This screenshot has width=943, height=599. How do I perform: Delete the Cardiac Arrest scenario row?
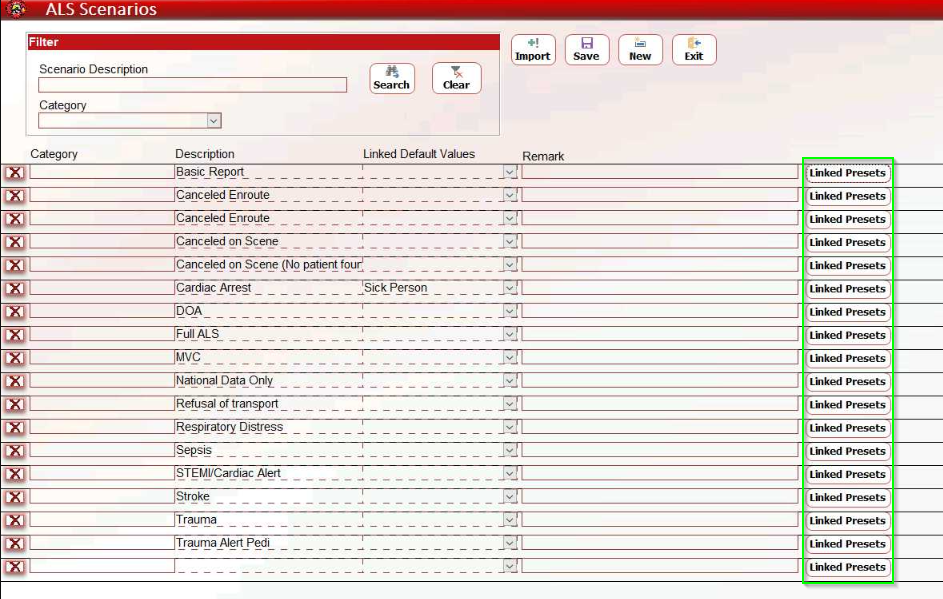tap(15, 288)
